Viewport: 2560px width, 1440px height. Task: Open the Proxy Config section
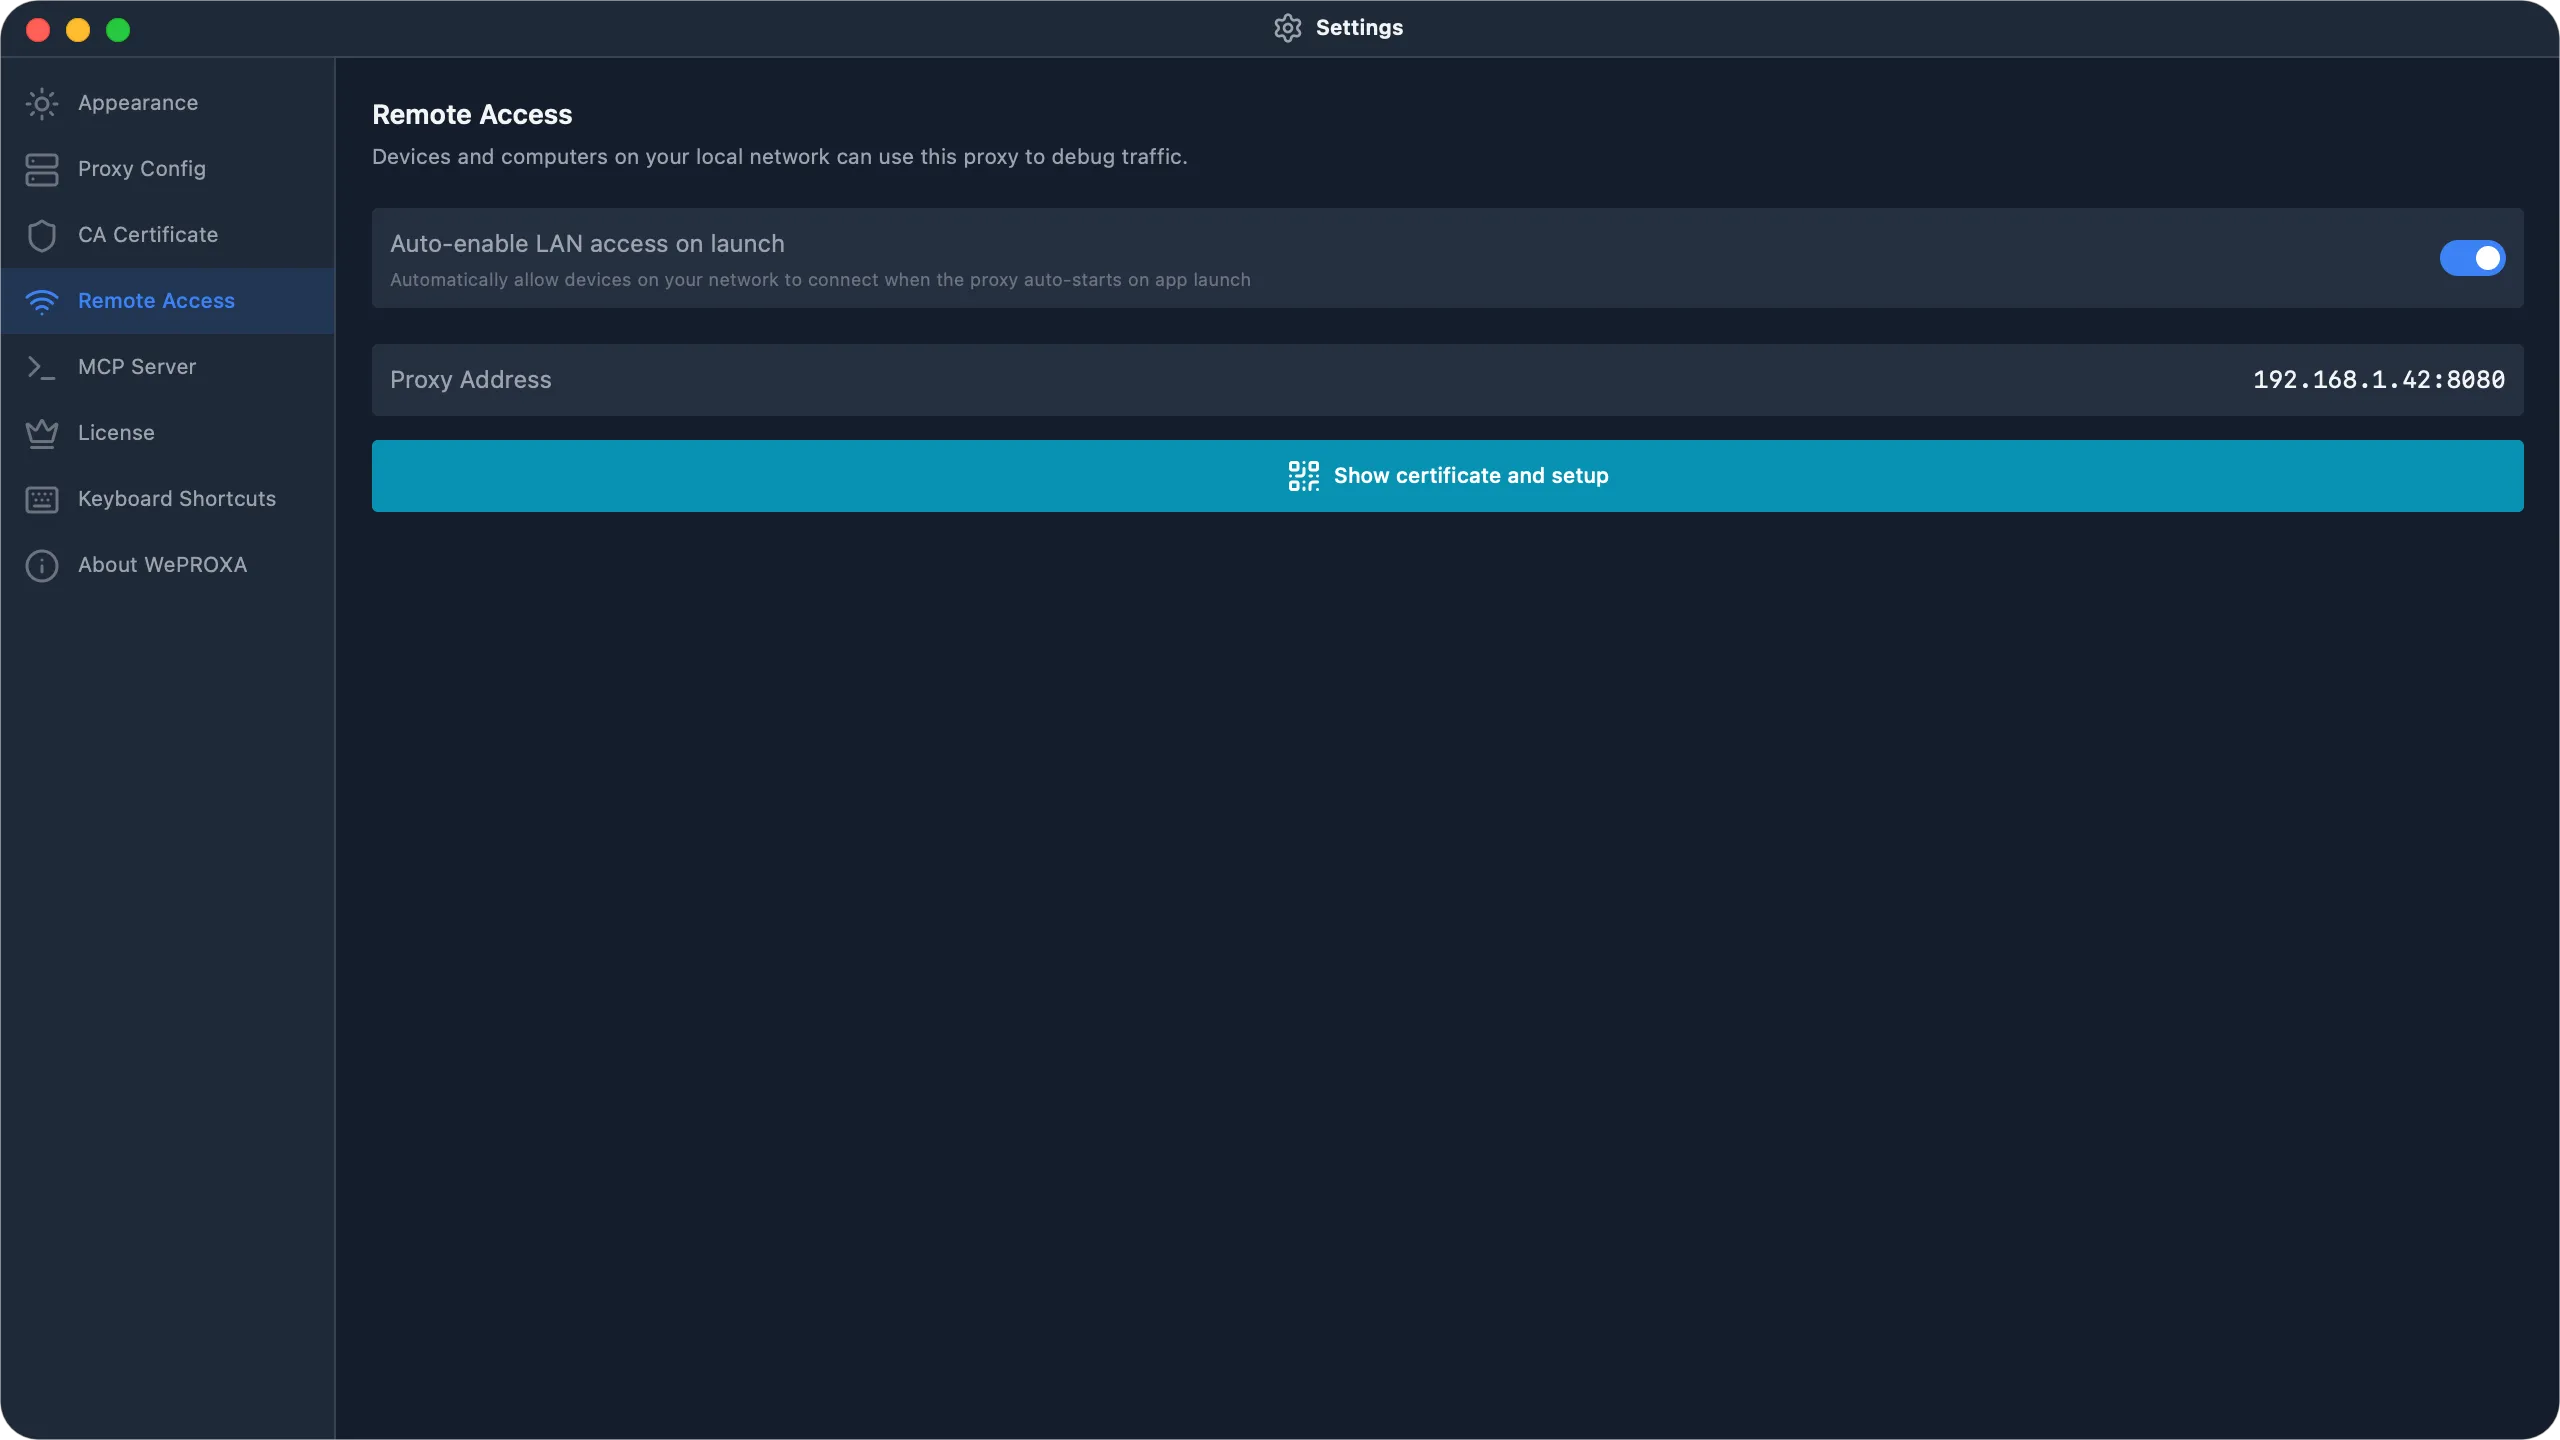tap(168, 169)
